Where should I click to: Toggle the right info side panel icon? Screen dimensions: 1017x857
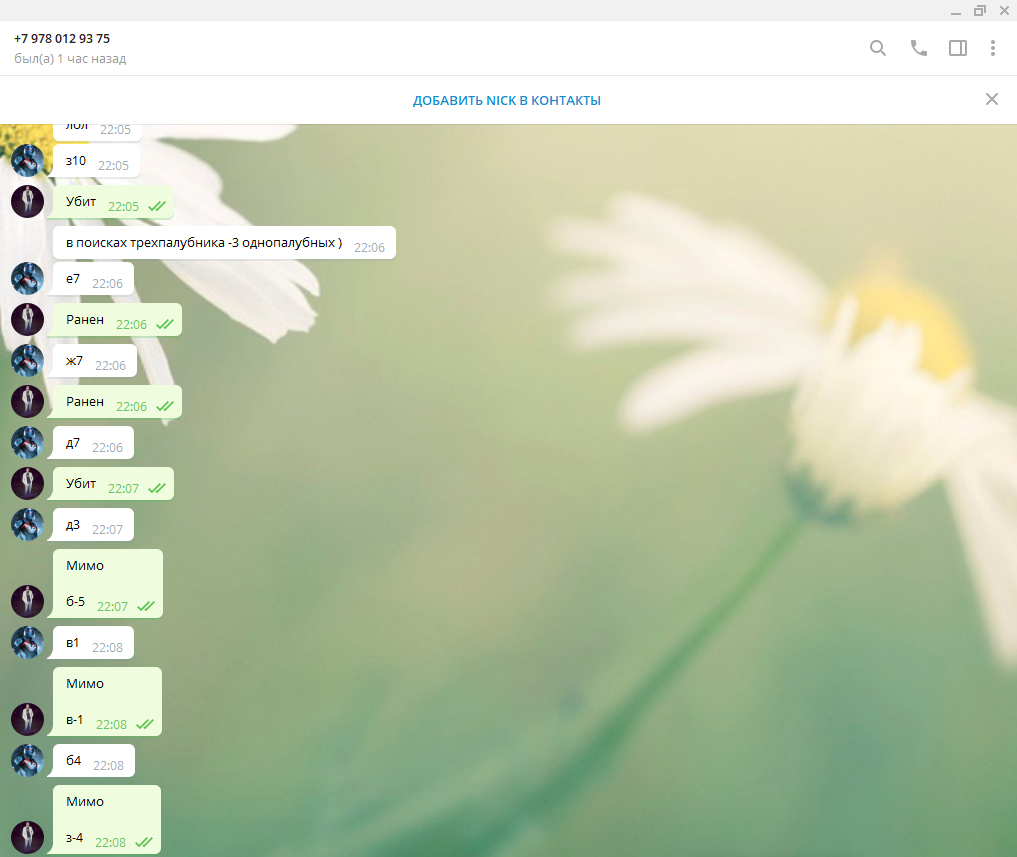pyautogui.click(x=958, y=48)
